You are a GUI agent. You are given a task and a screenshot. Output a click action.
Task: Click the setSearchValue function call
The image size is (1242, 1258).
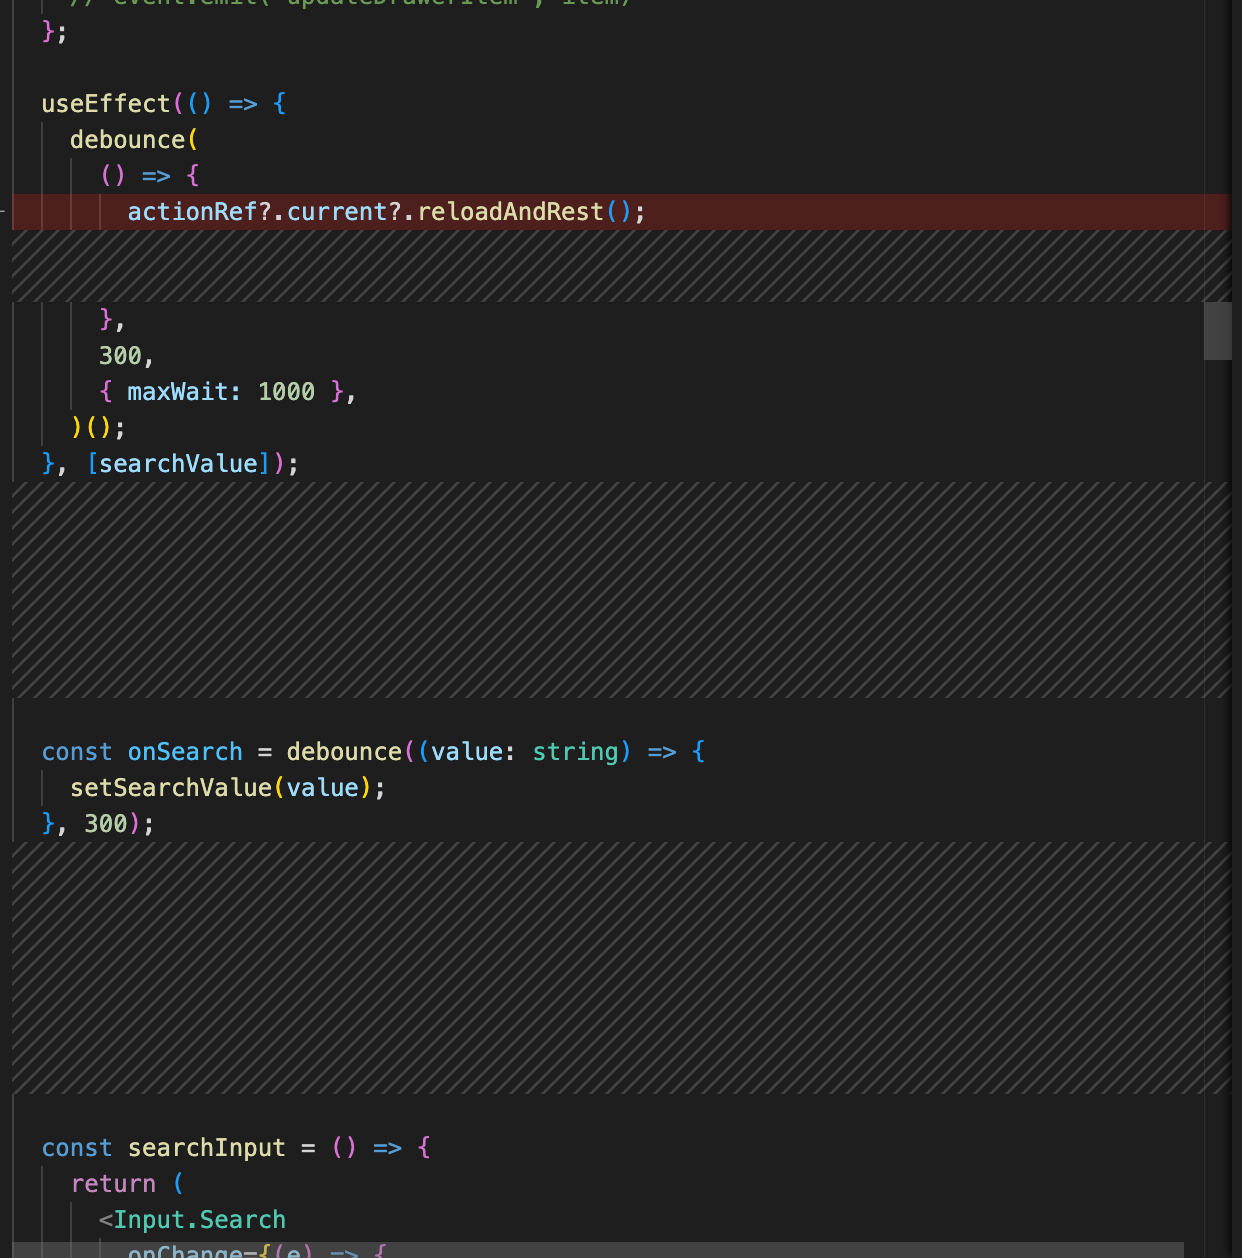pyautogui.click(x=170, y=788)
